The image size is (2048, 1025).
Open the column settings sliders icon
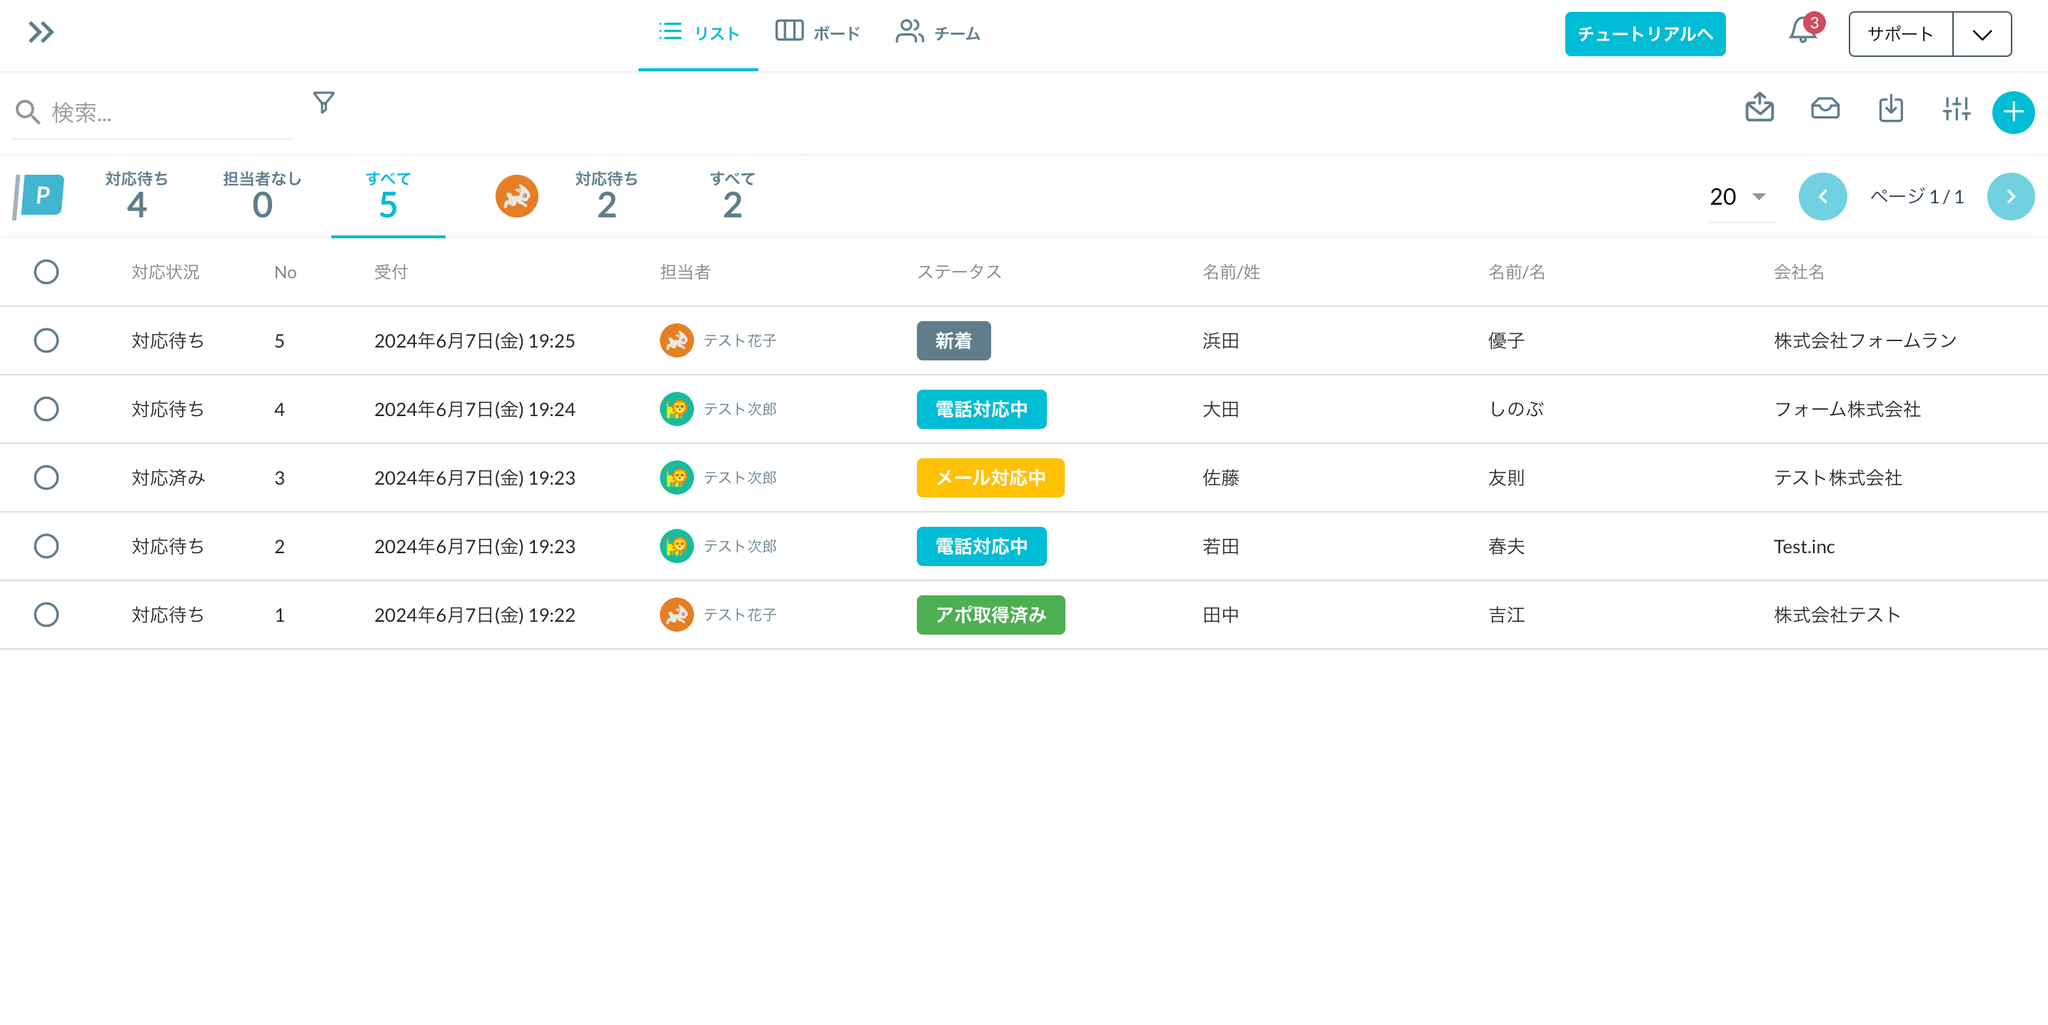point(1956,108)
